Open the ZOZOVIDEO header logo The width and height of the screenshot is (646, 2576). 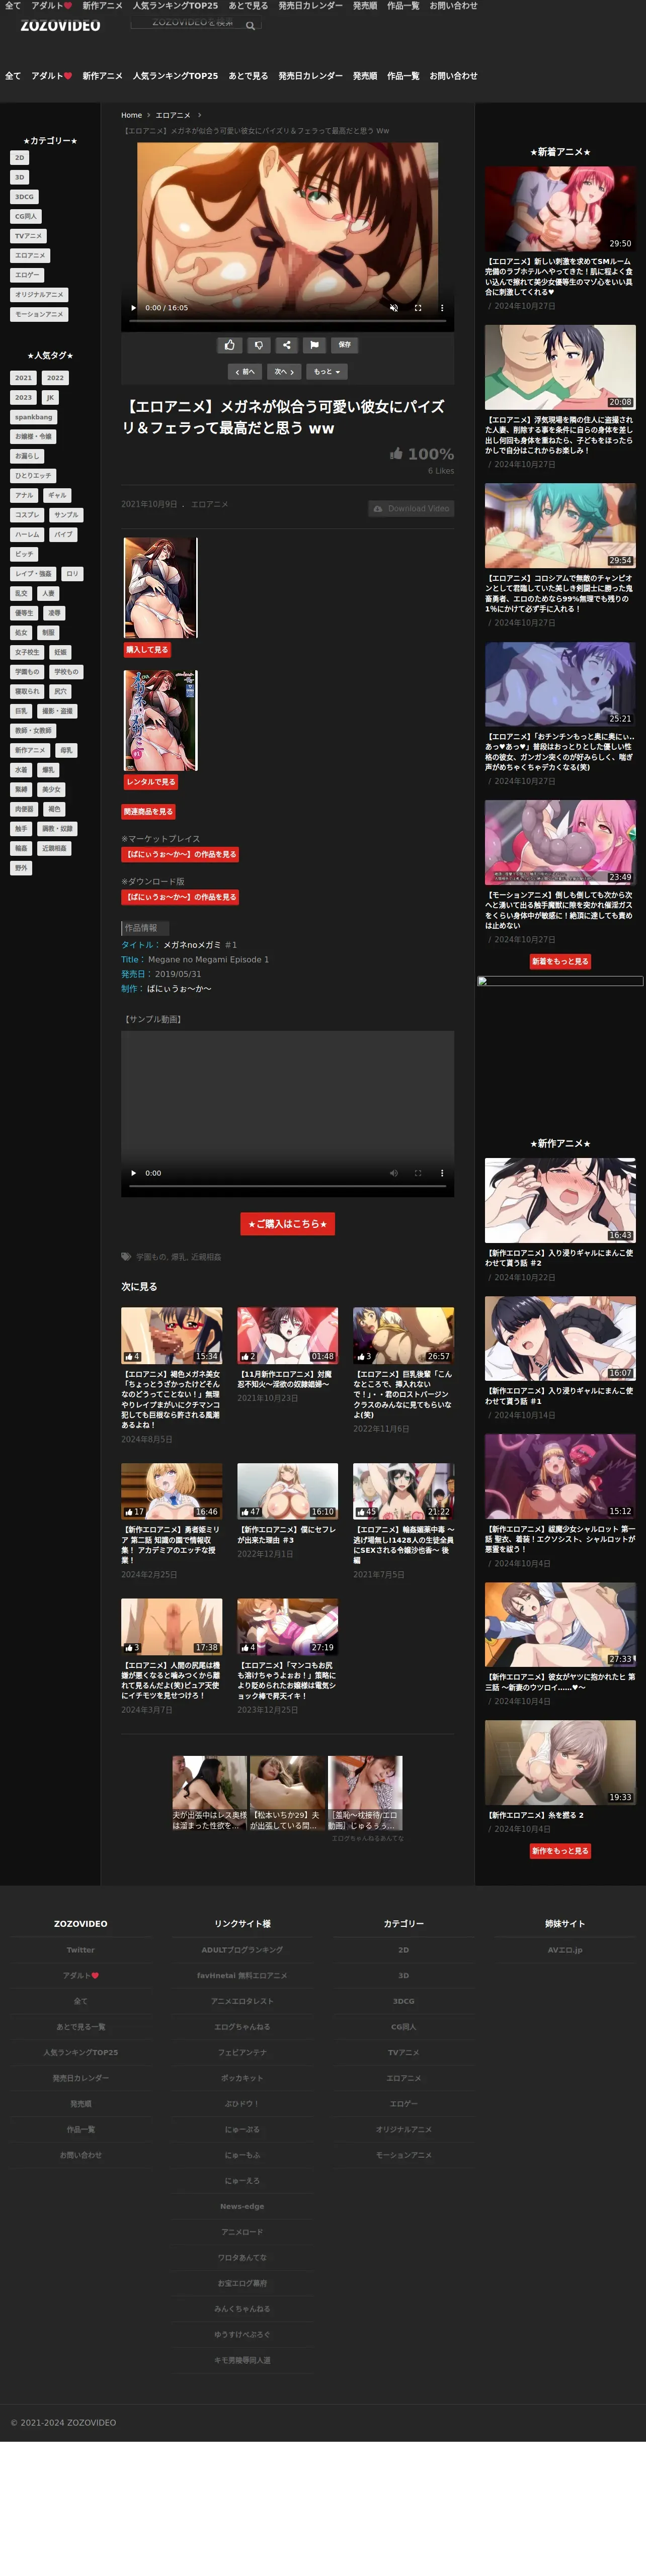click(x=60, y=25)
